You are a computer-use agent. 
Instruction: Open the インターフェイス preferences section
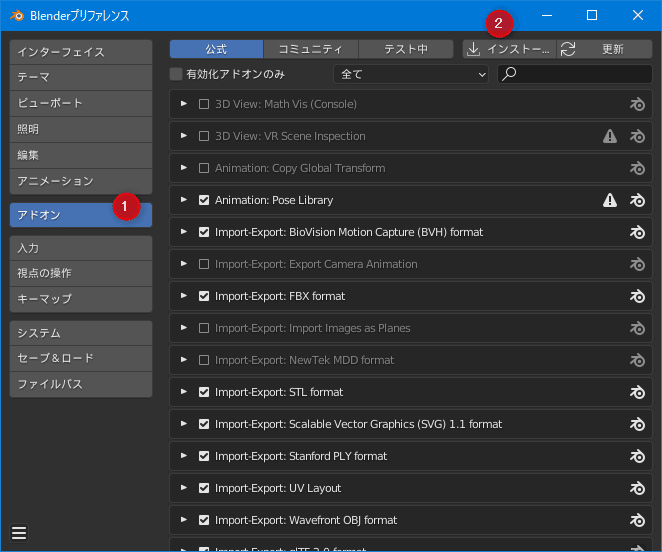tap(81, 52)
